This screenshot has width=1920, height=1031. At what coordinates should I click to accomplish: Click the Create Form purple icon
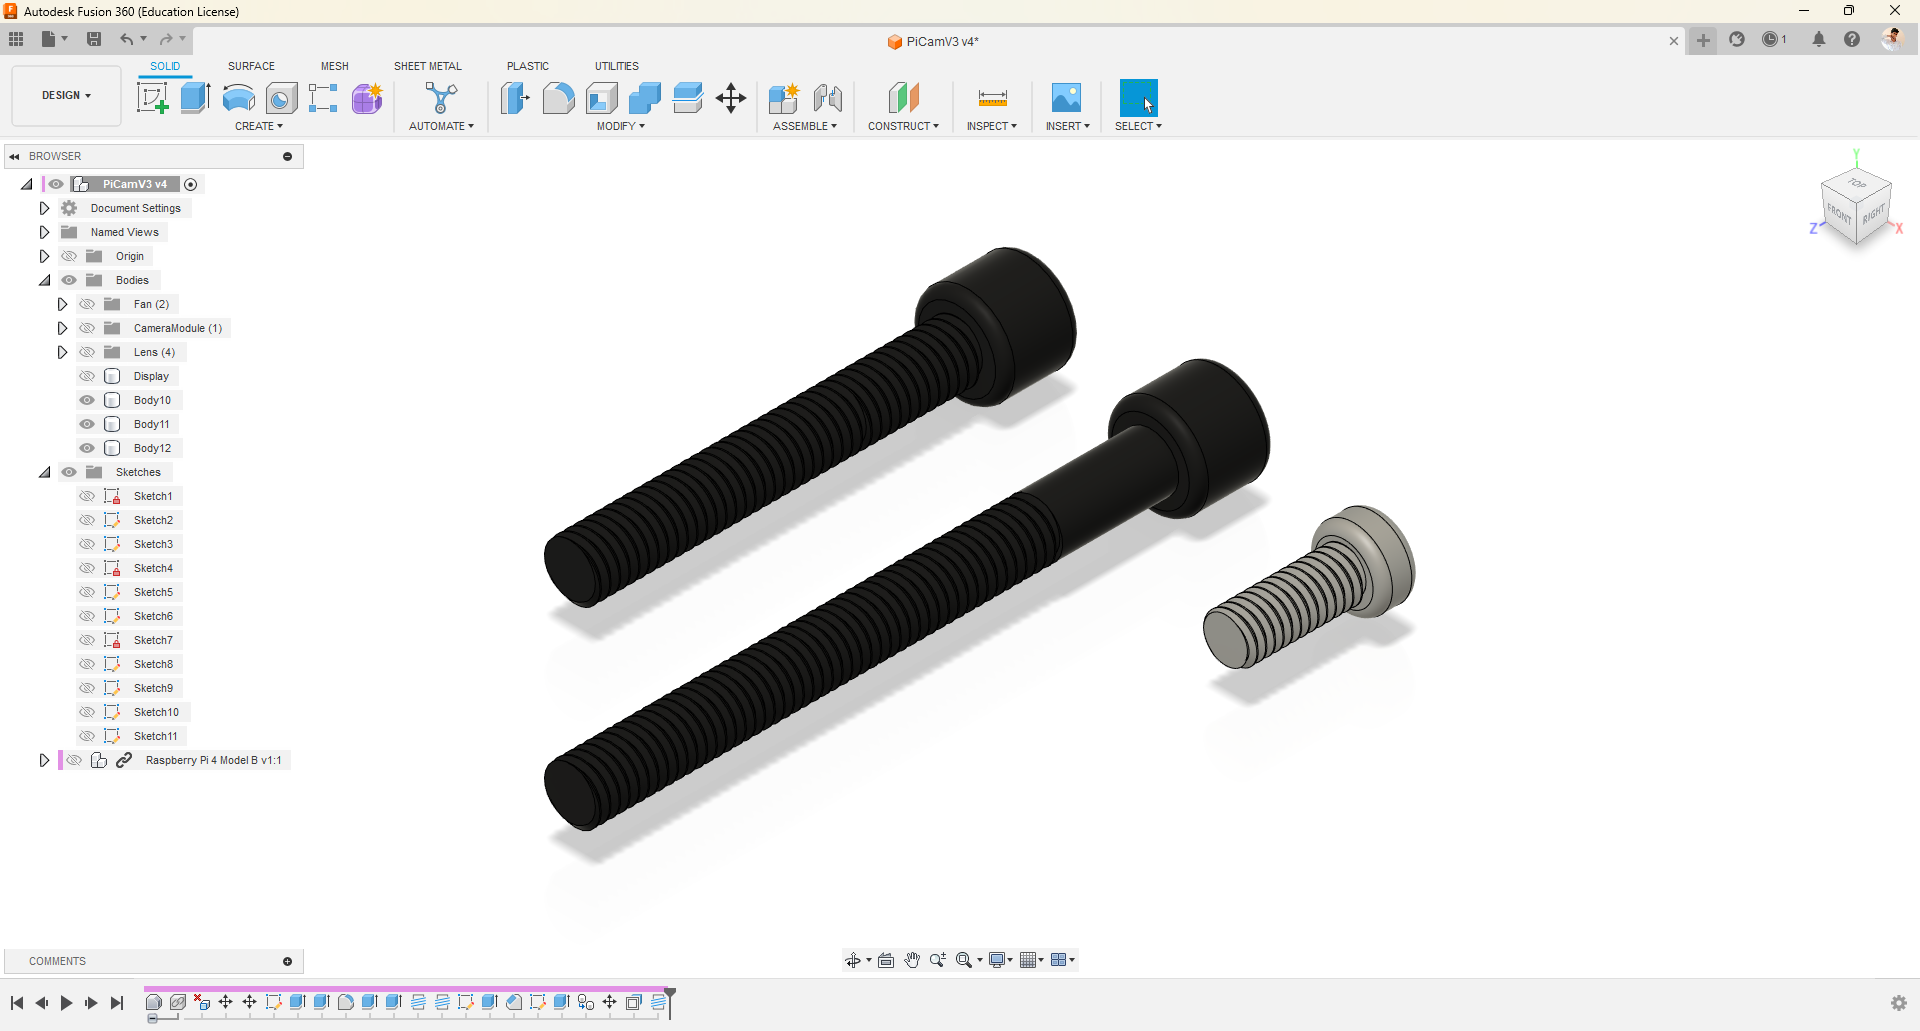click(x=367, y=98)
